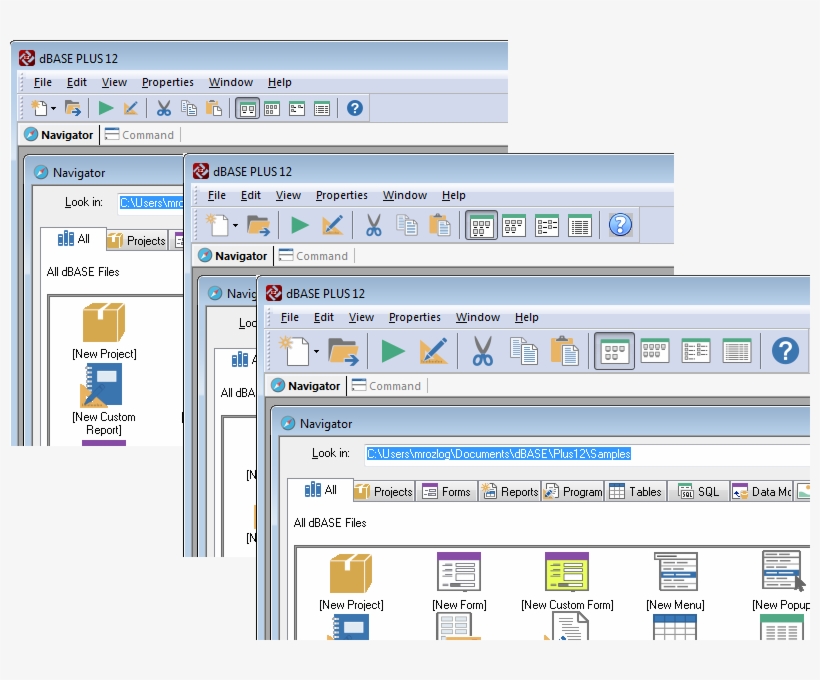Open Help menu in front window
Screen dimensions: 820x680
pos(527,317)
